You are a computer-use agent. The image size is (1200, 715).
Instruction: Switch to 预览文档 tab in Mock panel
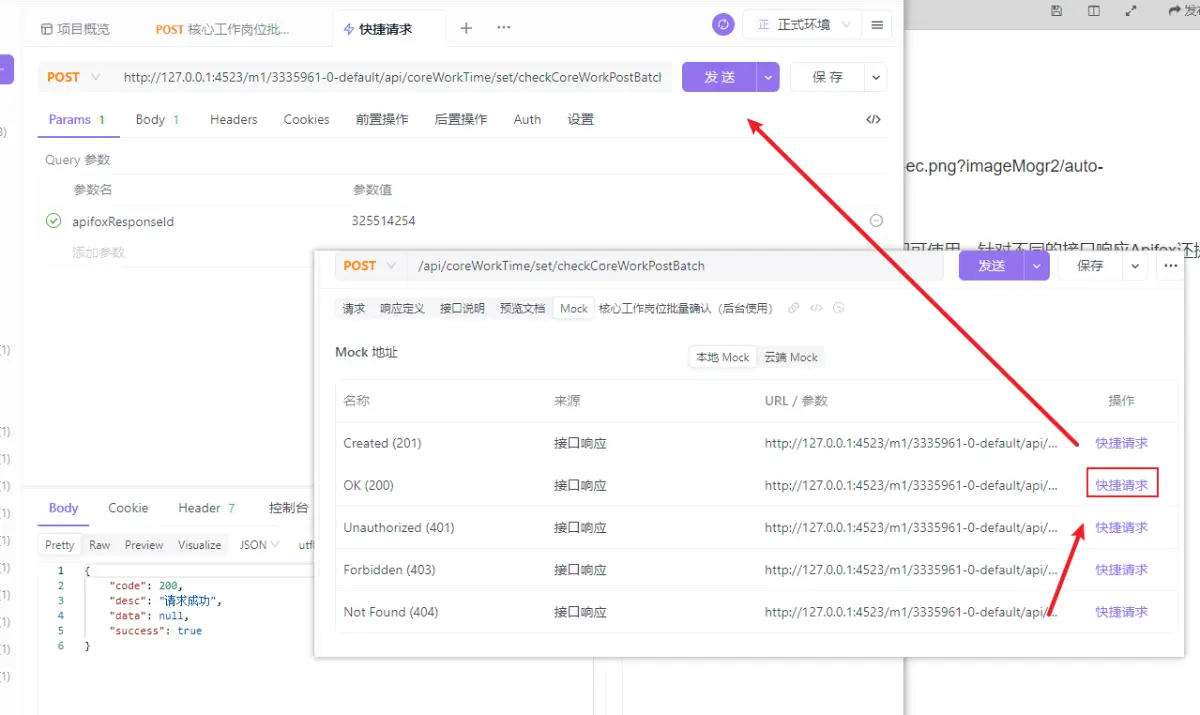click(522, 308)
